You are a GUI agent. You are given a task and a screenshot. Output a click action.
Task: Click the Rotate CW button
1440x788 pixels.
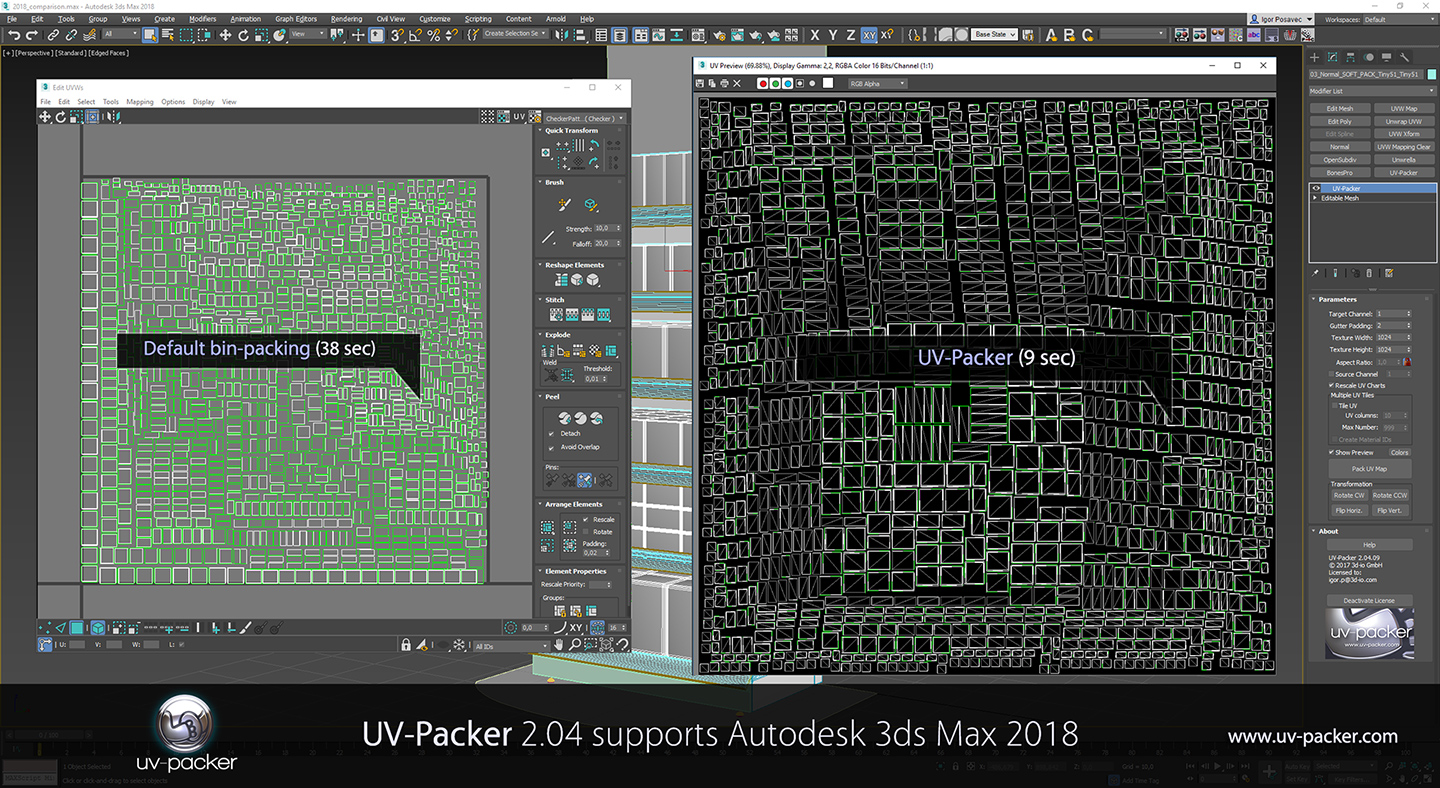(x=1348, y=496)
